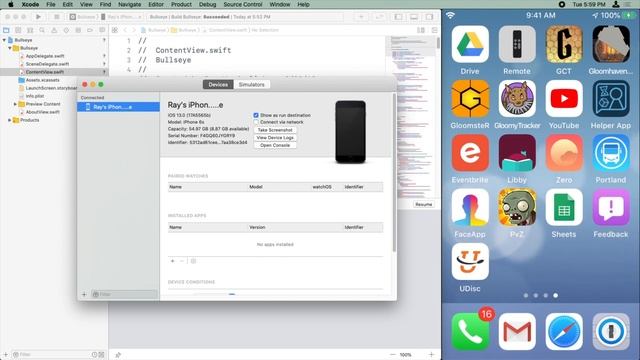
Task: Click the Xcode Stop button
Action: 56,17
